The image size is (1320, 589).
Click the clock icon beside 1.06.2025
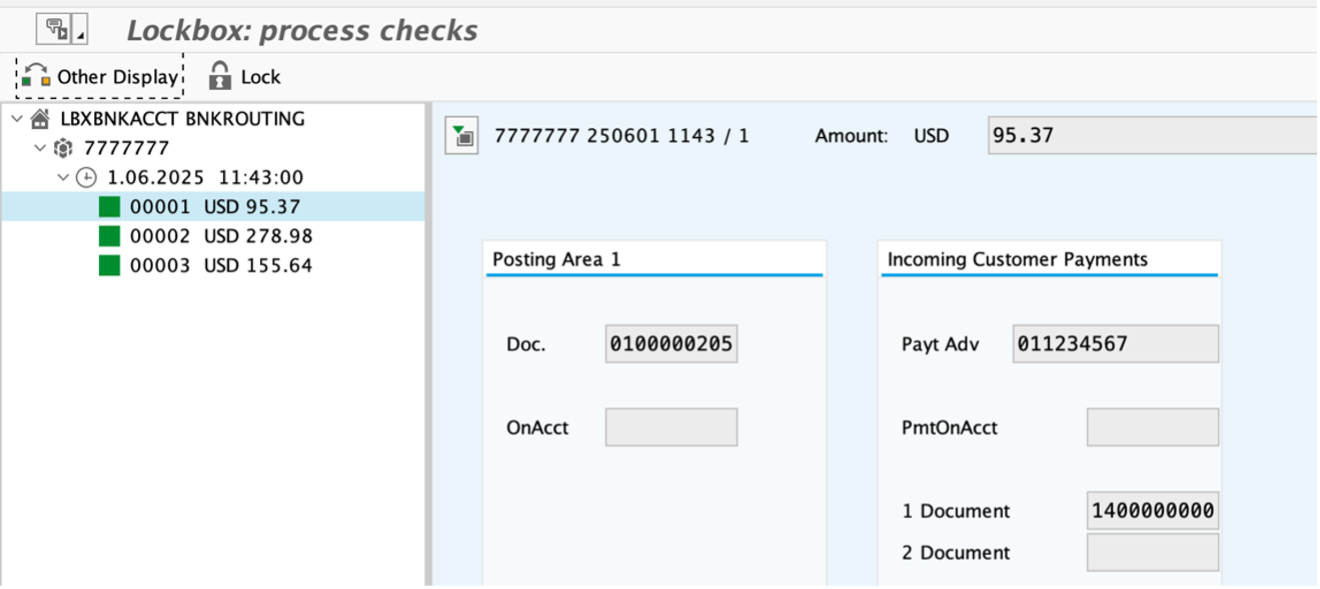click(x=87, y=177)
